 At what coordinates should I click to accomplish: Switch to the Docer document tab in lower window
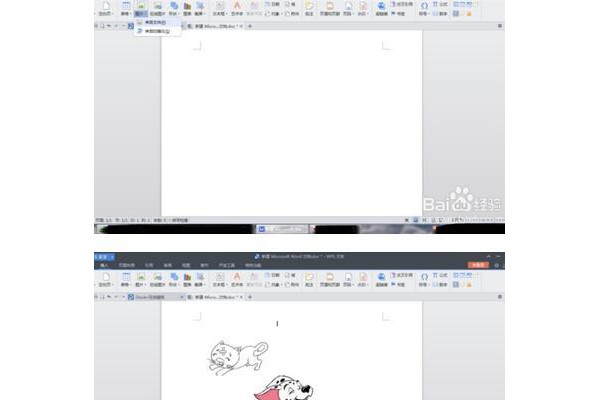pyautogui.click(x=155, y=297)
